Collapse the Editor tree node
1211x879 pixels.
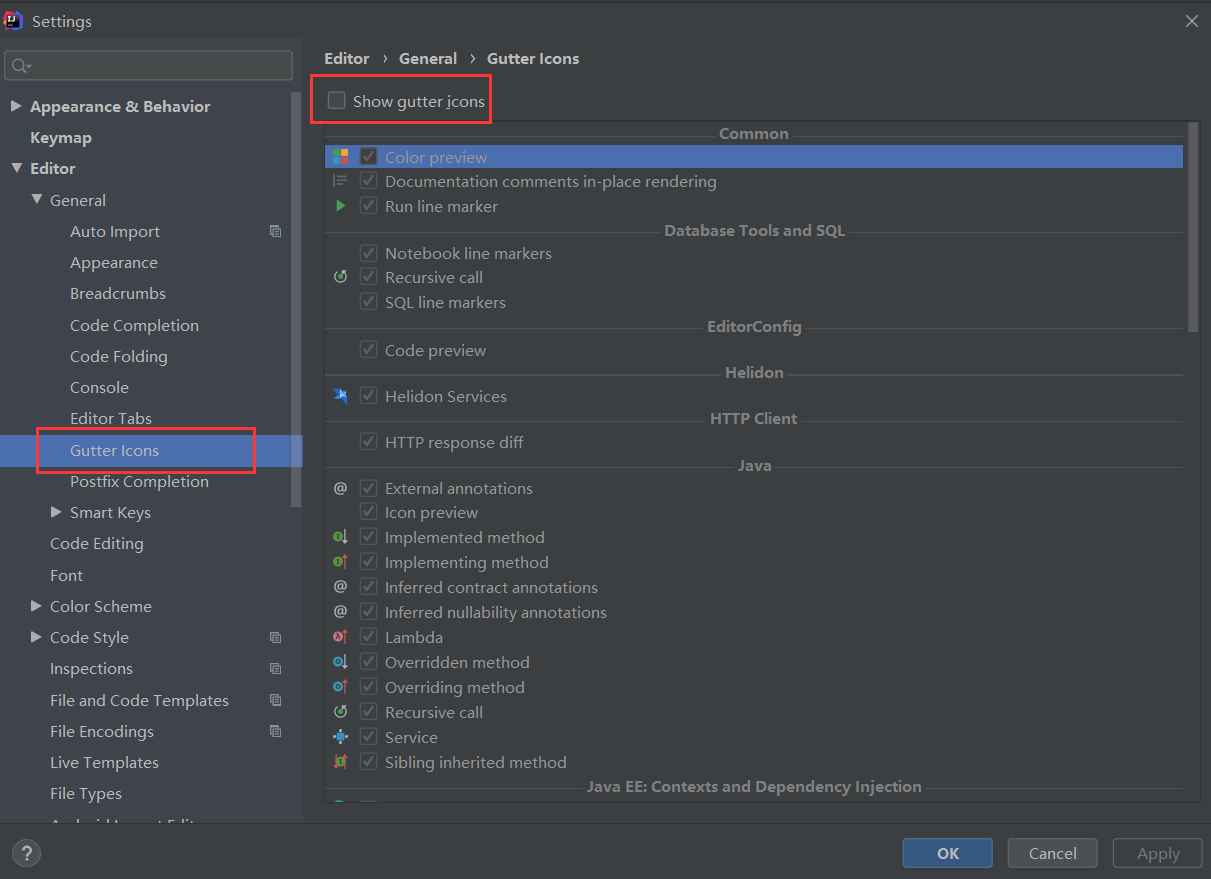tap(16, 168)
